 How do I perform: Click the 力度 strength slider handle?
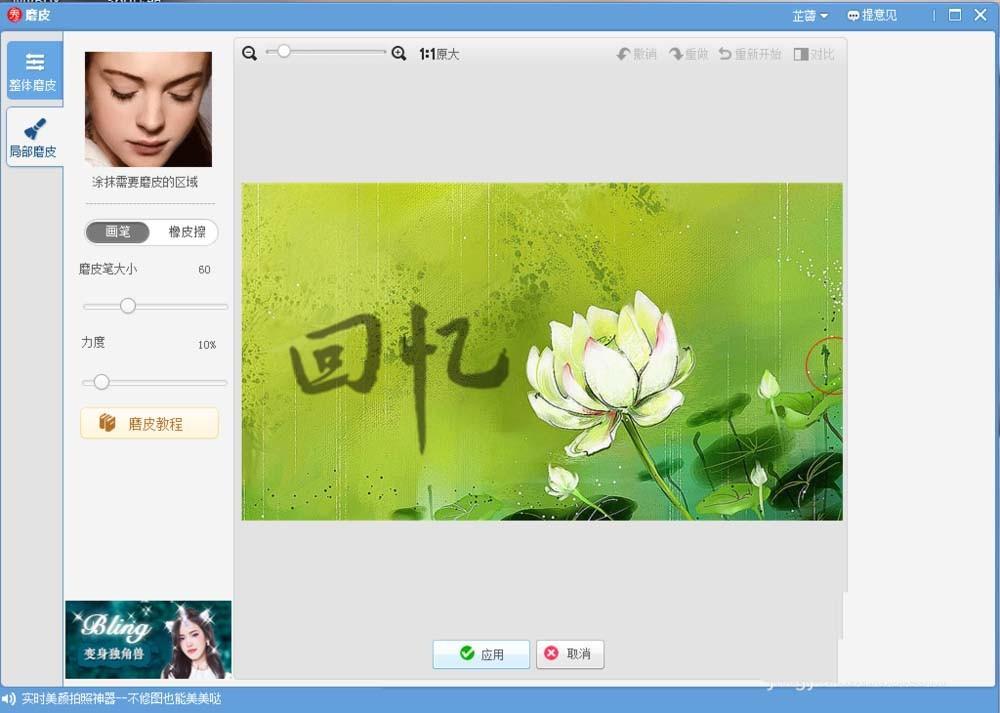[101, 382]
